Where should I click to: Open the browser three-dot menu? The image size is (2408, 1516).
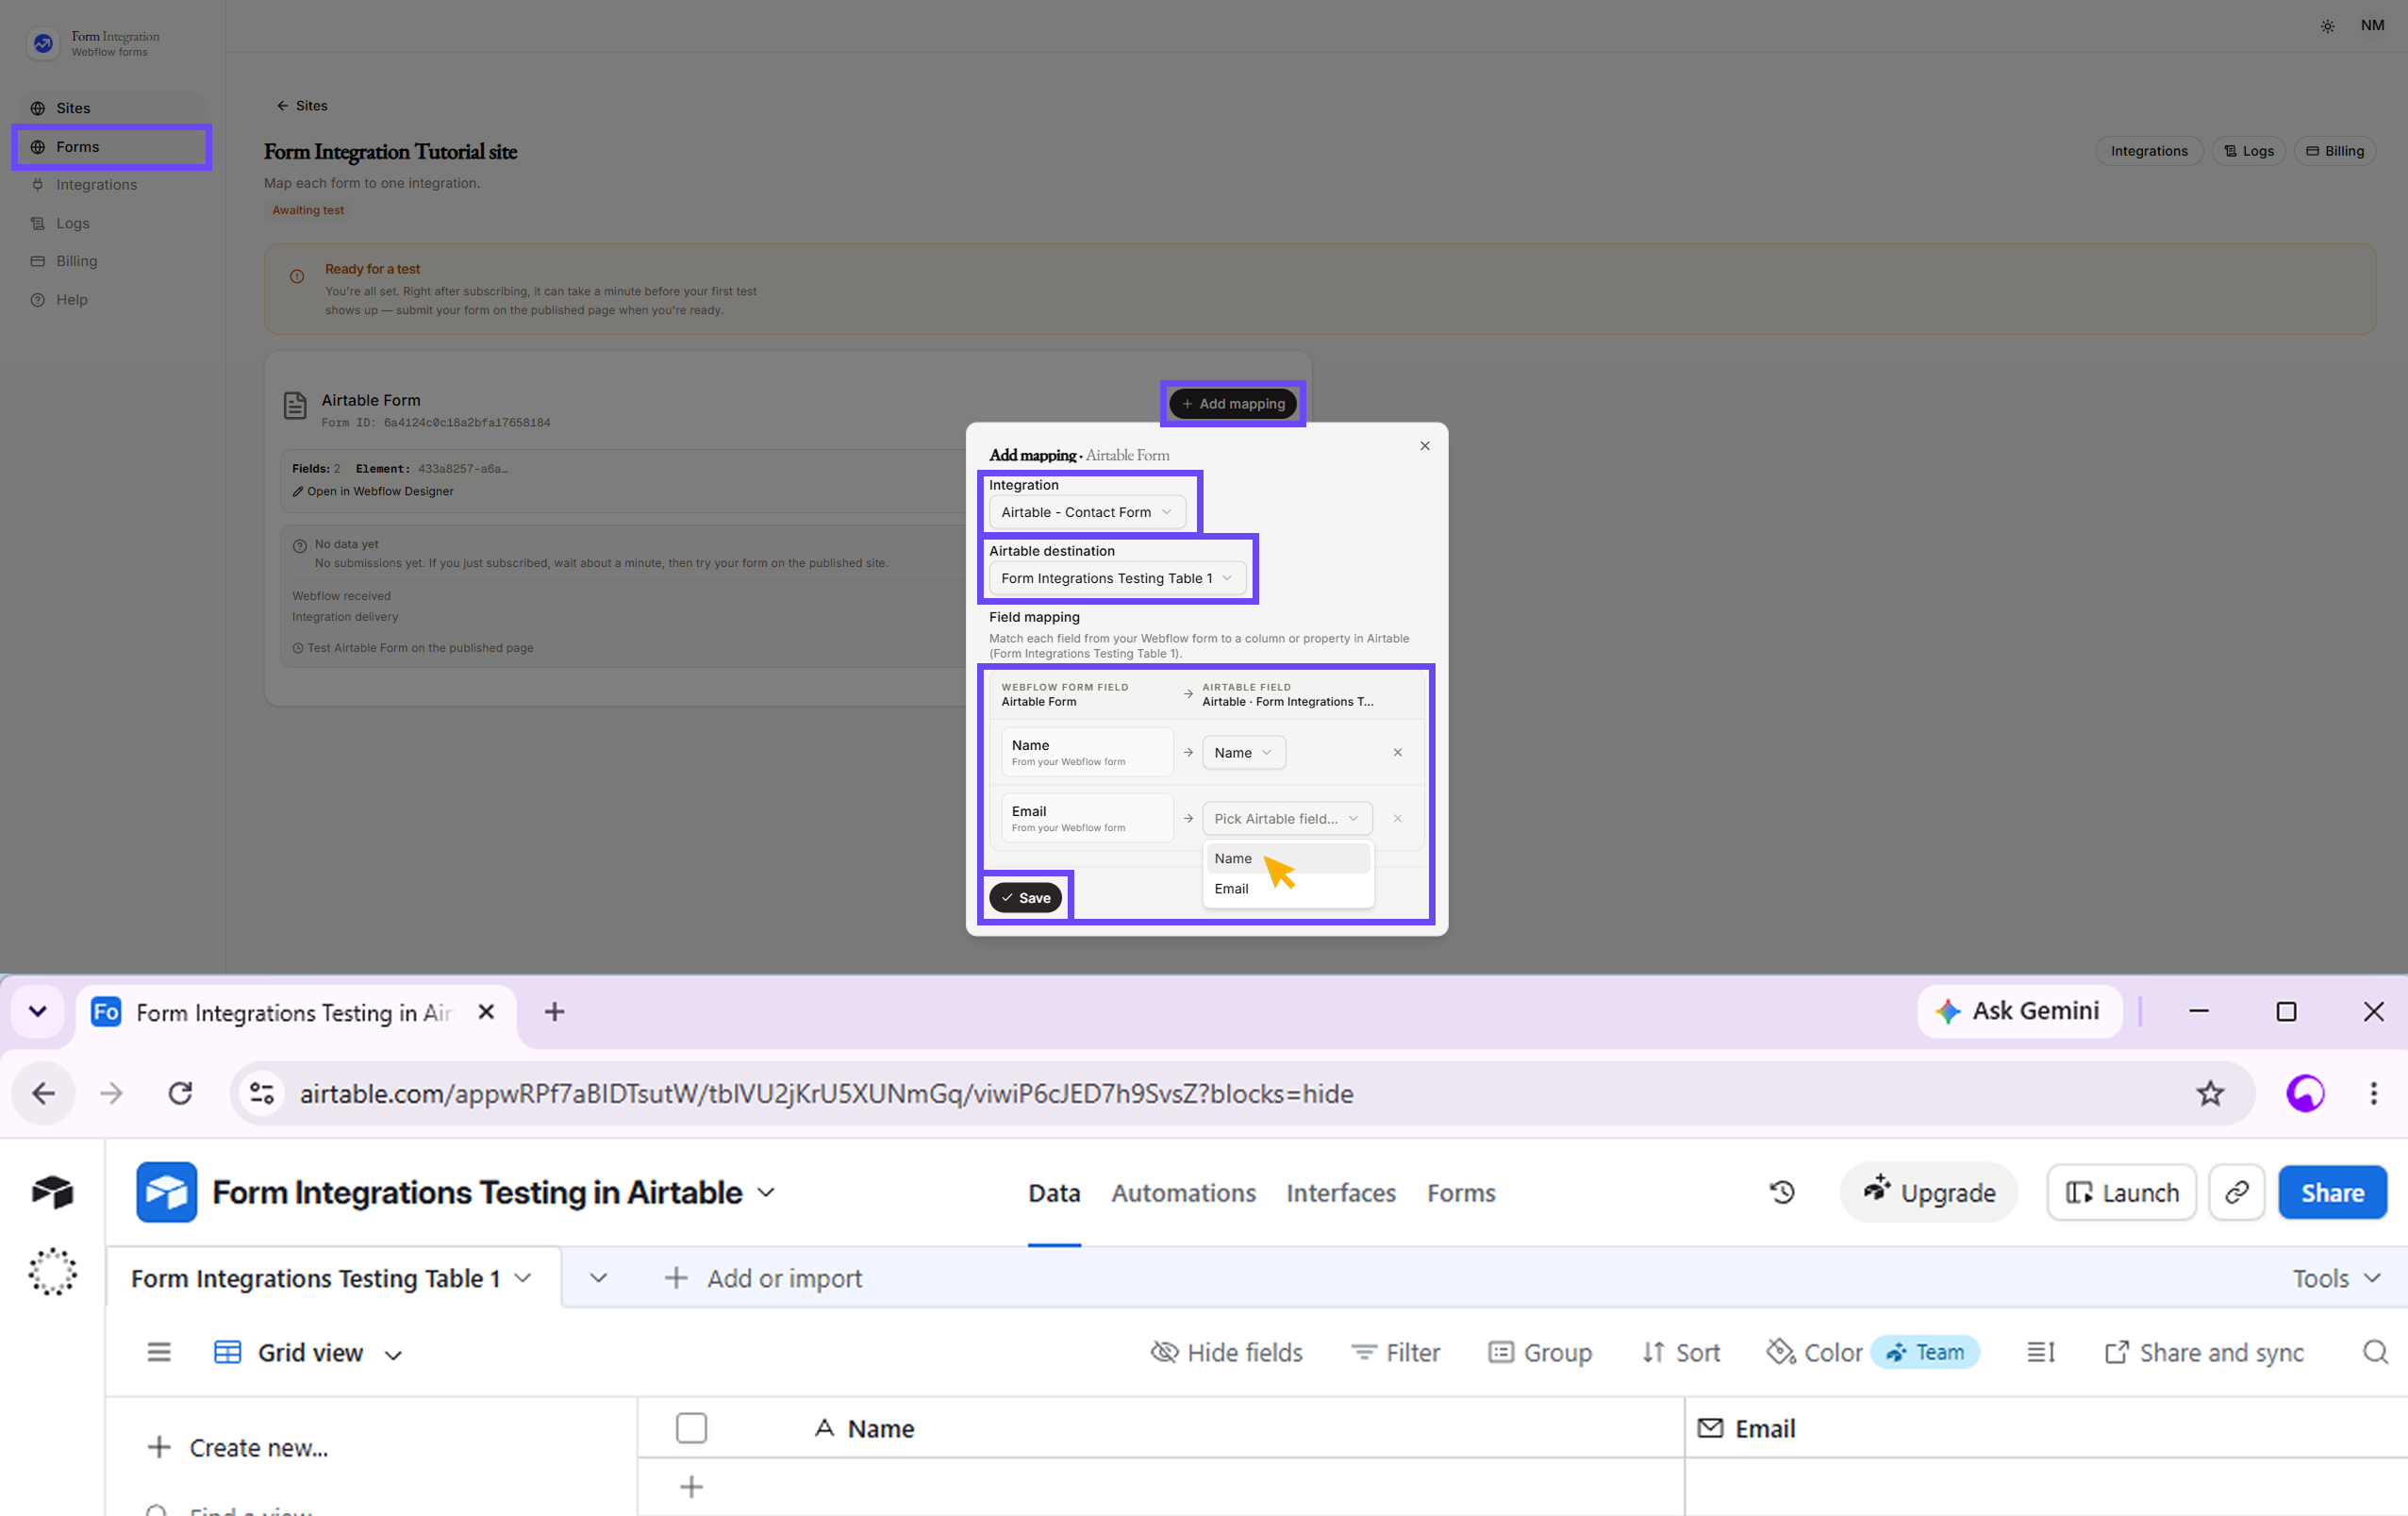click(x=2373, y=1094)
